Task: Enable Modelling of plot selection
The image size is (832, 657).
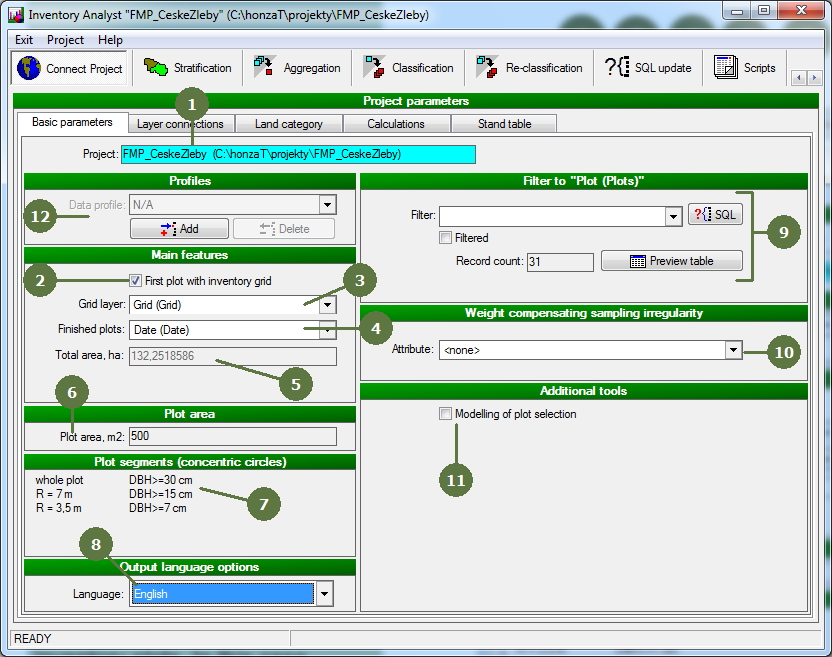Action: 445,414
